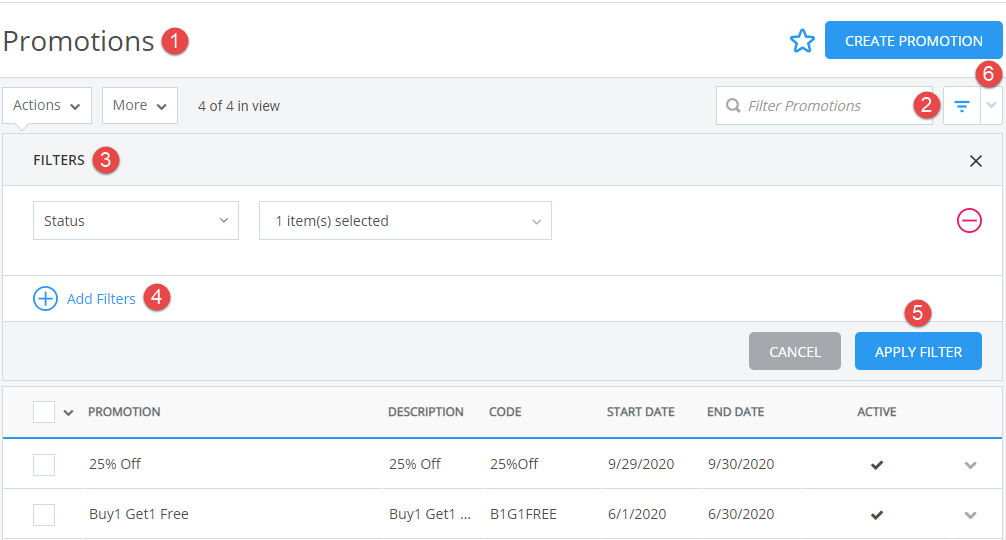The height and width of the screenshot is (540, 1006).
Task: Click the B1G1FREE code cell
Action: coord(524,514)
